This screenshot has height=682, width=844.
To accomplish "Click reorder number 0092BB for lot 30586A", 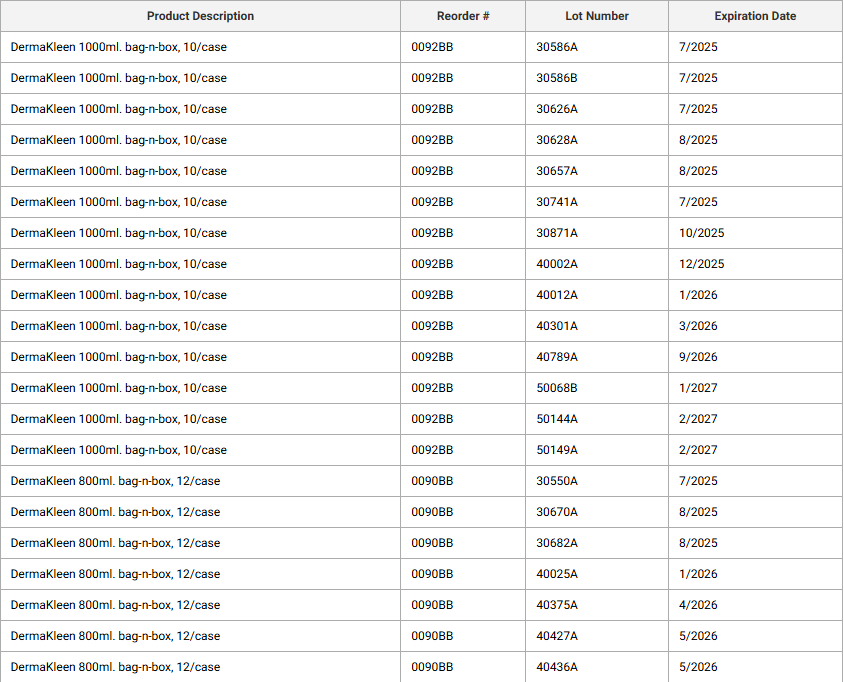I will tap(432, 47).
